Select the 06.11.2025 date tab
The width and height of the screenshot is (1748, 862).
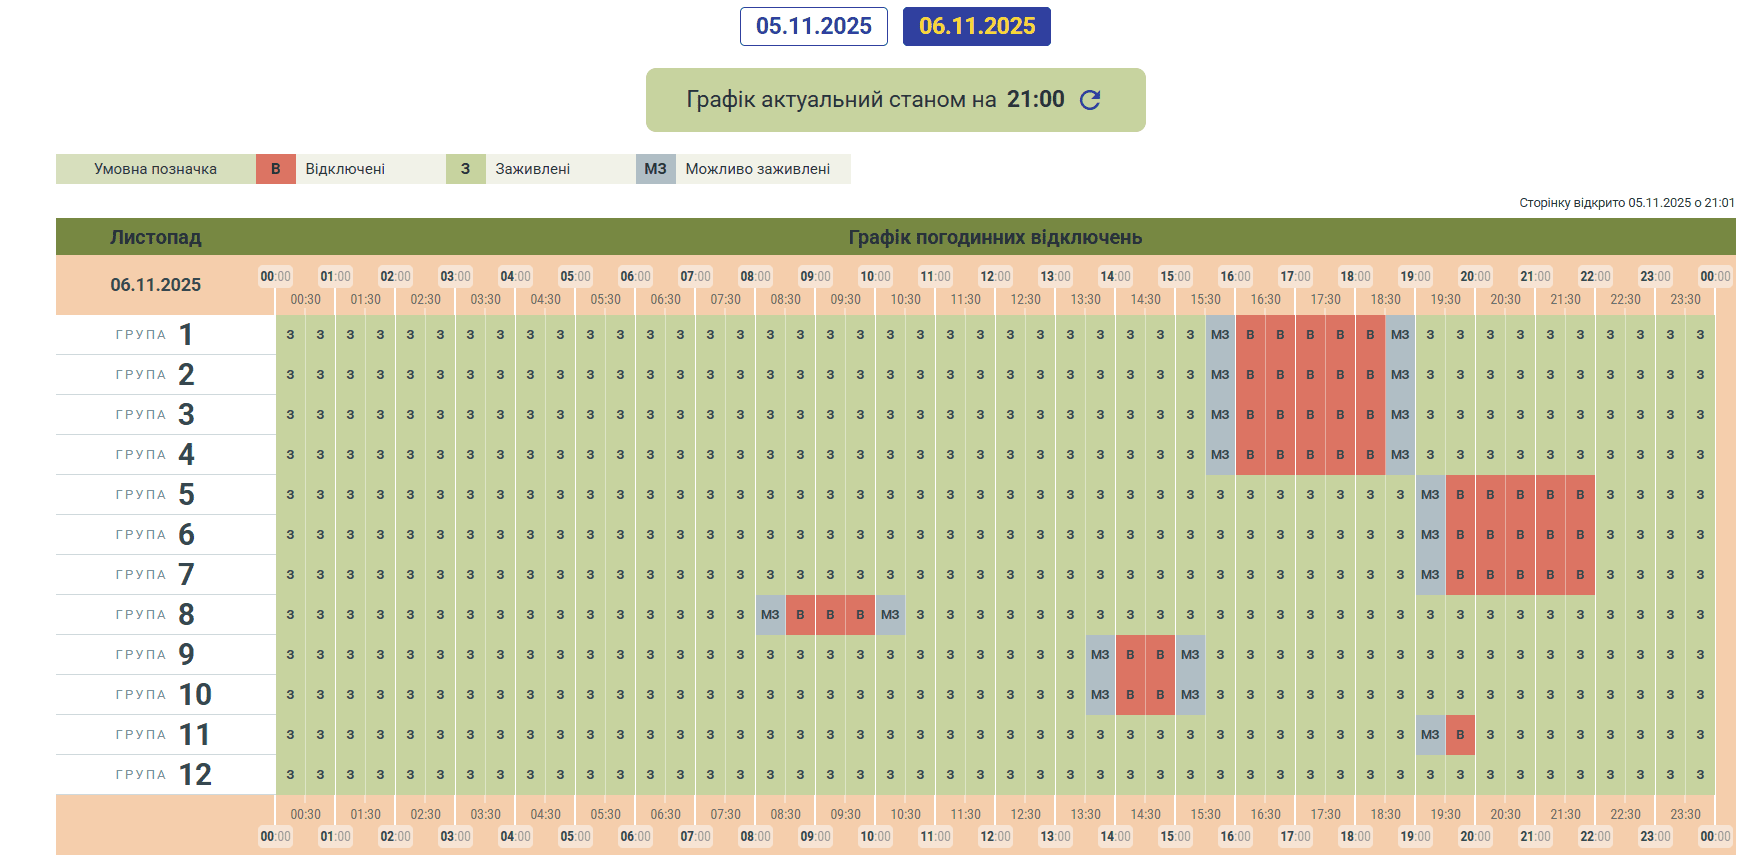[976, 26]
